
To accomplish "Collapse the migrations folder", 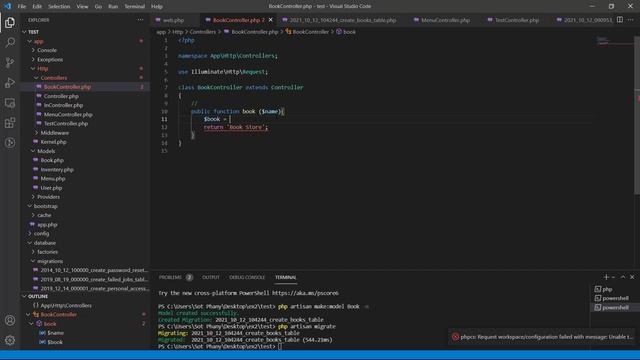I will [x=50, y=261].
